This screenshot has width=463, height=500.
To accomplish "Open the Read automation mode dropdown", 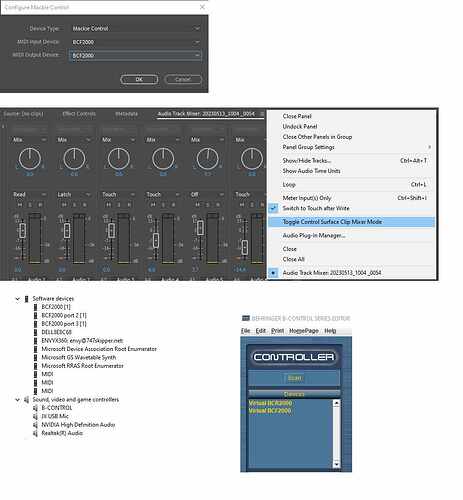I will [29, 194].
